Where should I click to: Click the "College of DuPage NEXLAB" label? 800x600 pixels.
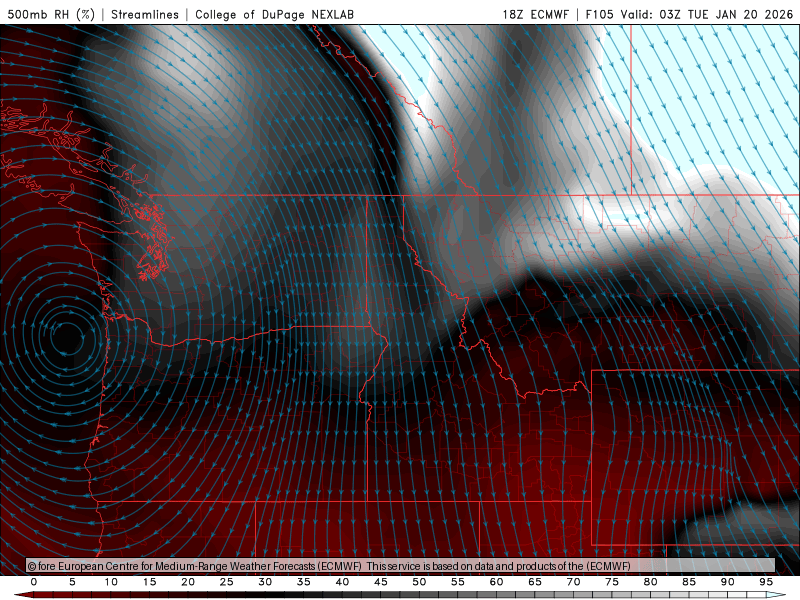[x=274, y=14]
